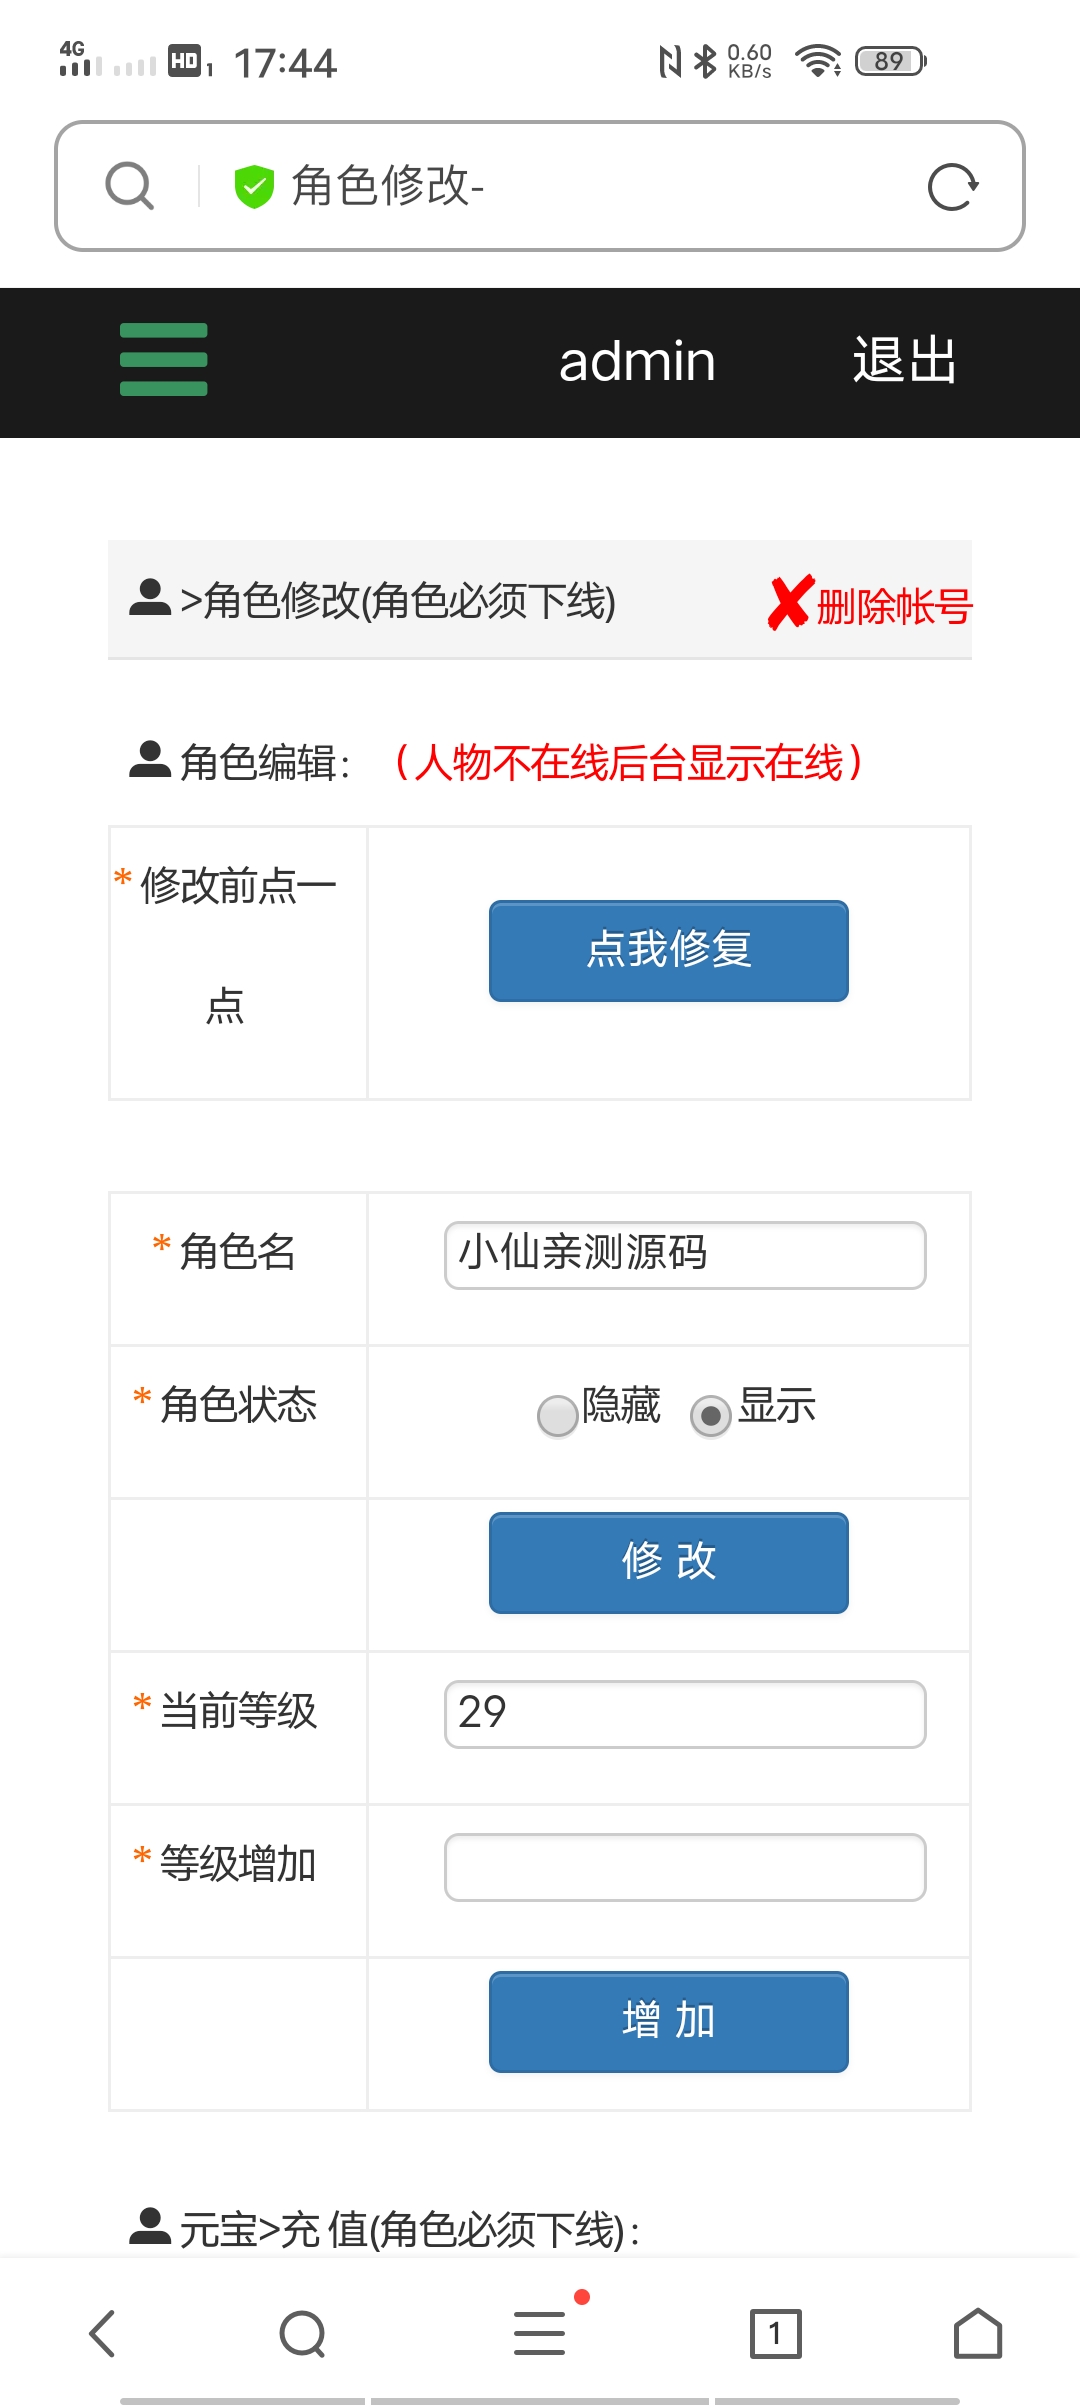This screenshot has height=2408, width=1080.
Task: Open the green hamburger menu
Action: tap(163, 360)
